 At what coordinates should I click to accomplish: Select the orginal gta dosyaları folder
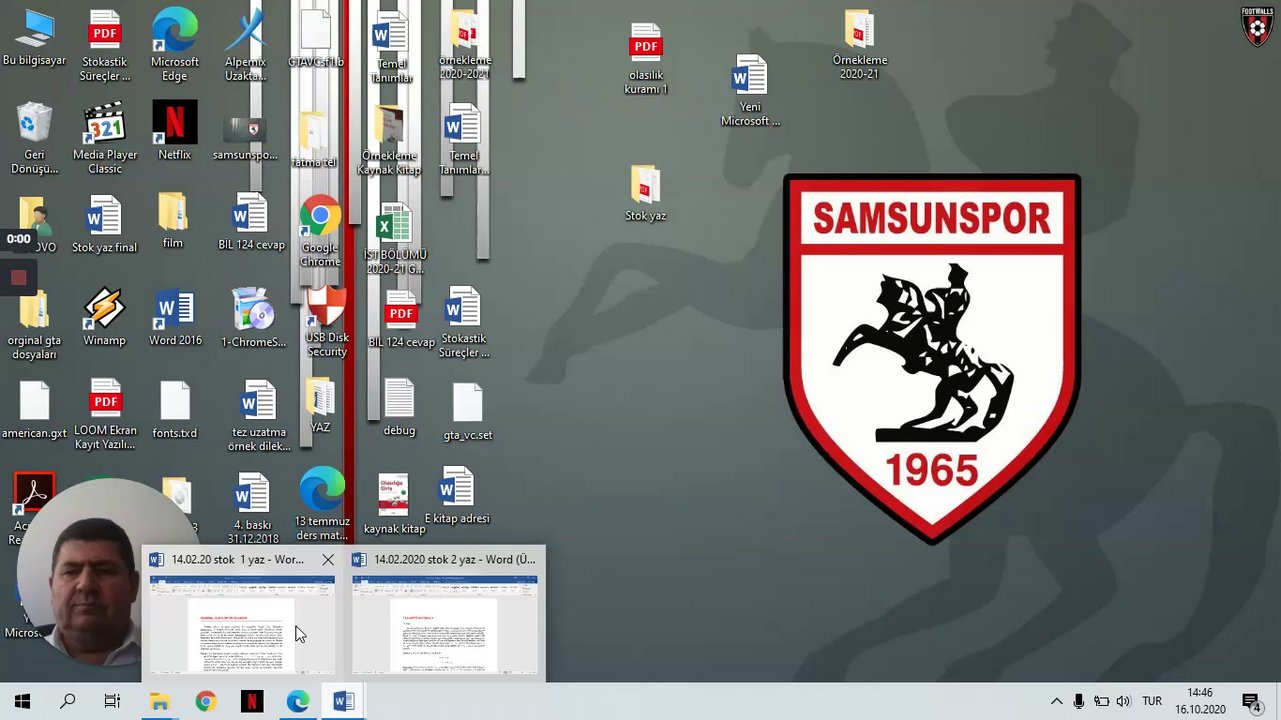pos(34,325)
